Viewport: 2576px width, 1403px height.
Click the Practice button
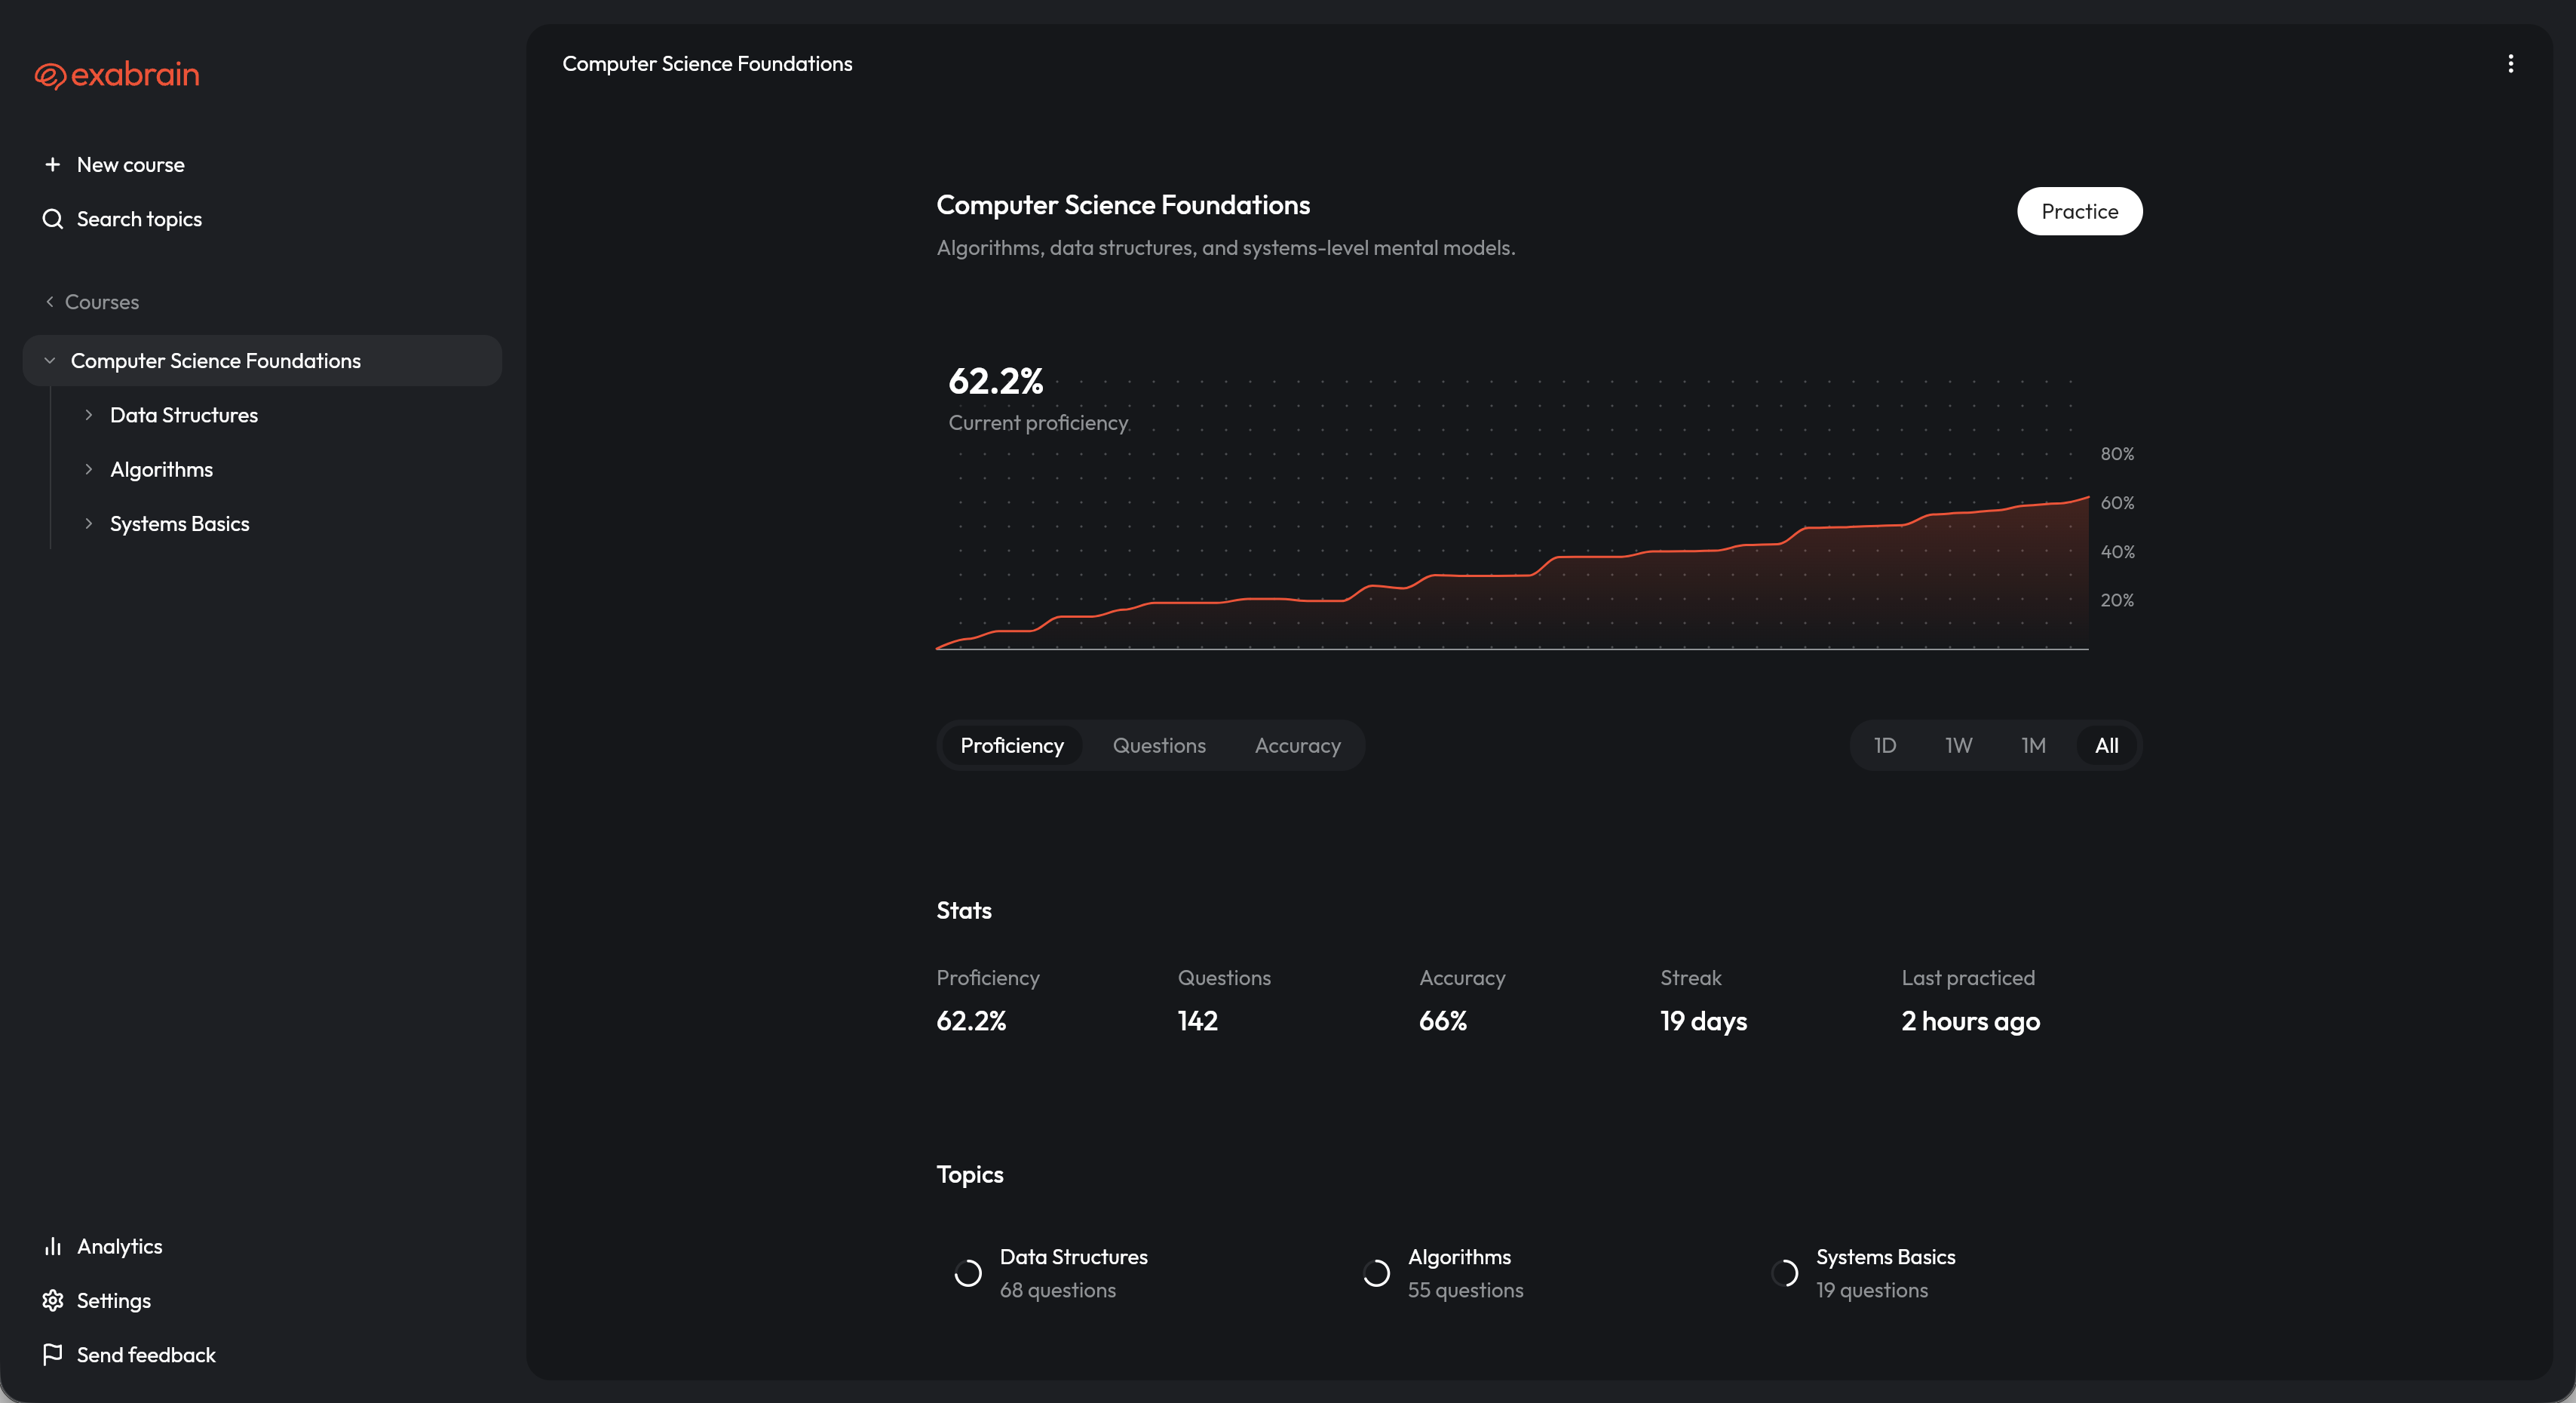click(2079, 211)
